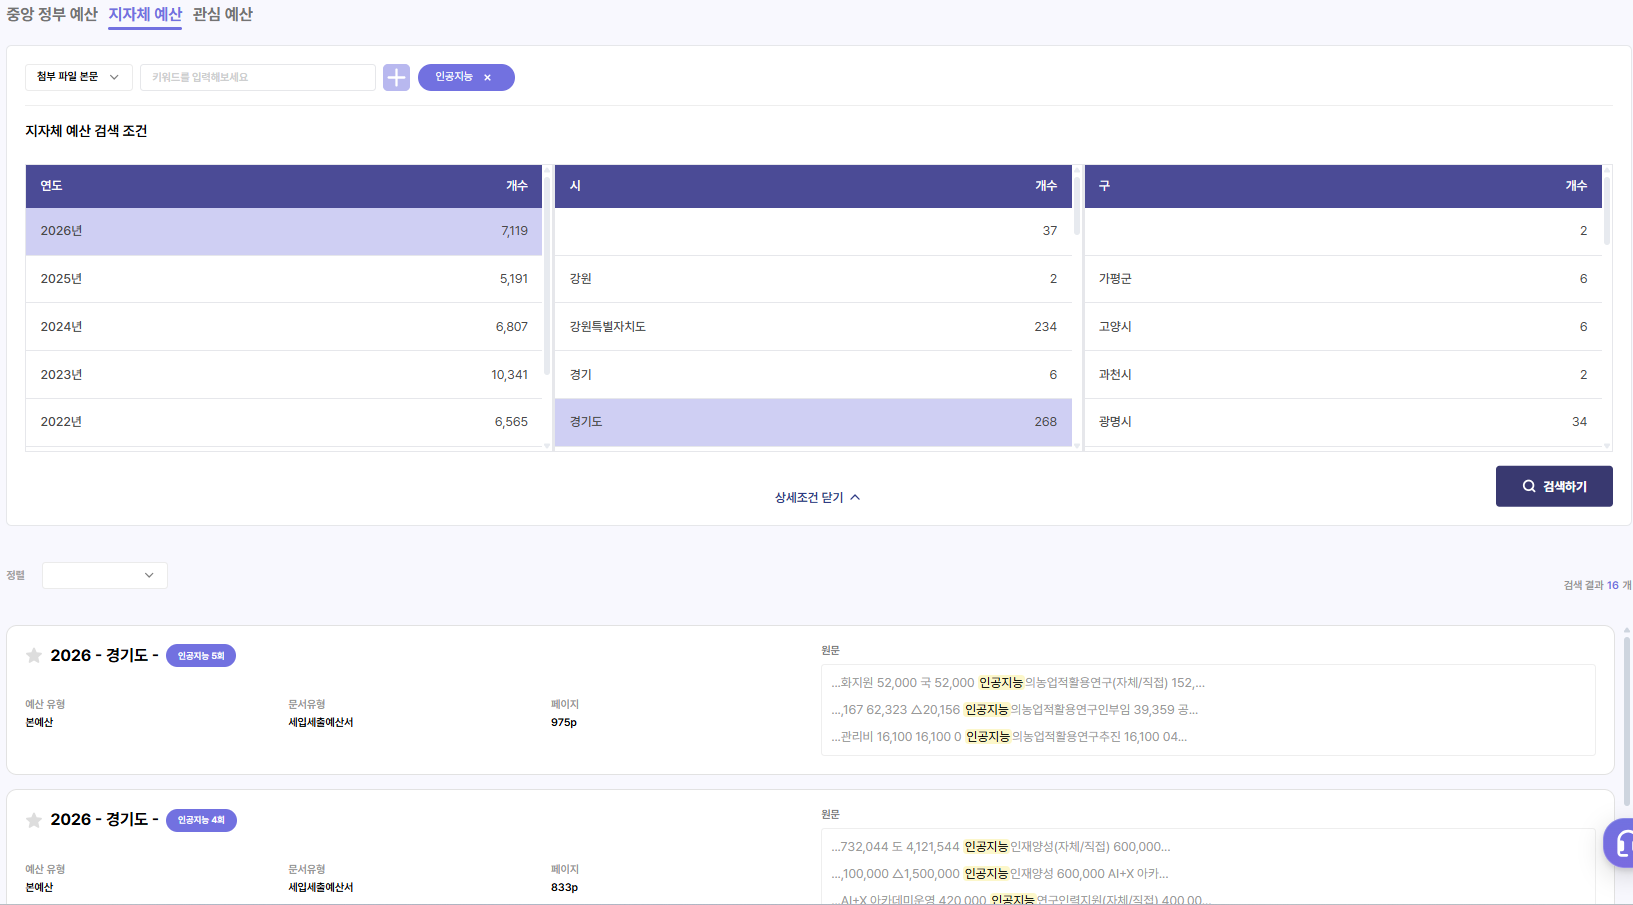The image size is (1633, 905).
Task: Choose 강원특별자치도 in the 시 list
Action: coord(812,327)
